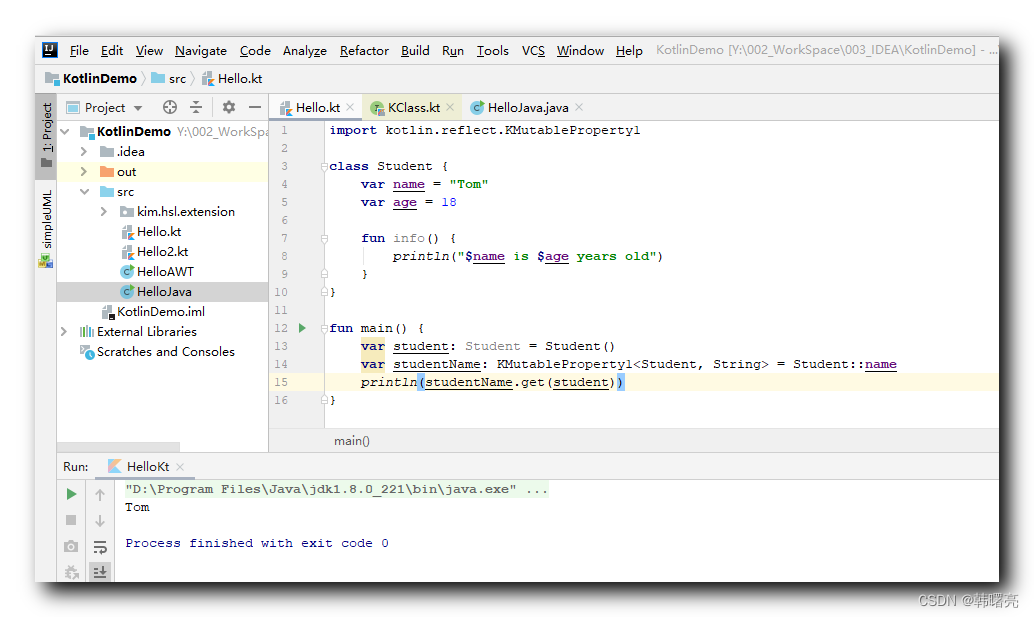Toggle scroll to end in Run console

100,572
